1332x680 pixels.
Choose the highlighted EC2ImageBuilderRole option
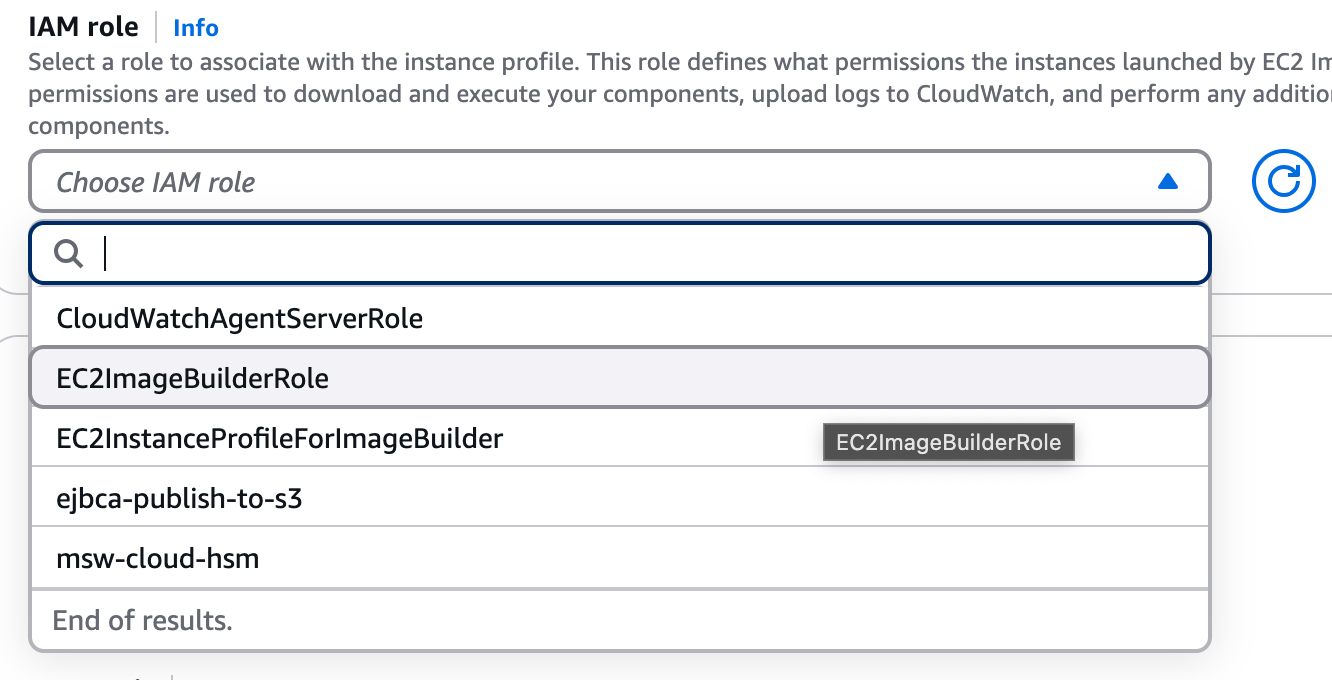click(x=193, y=379)
